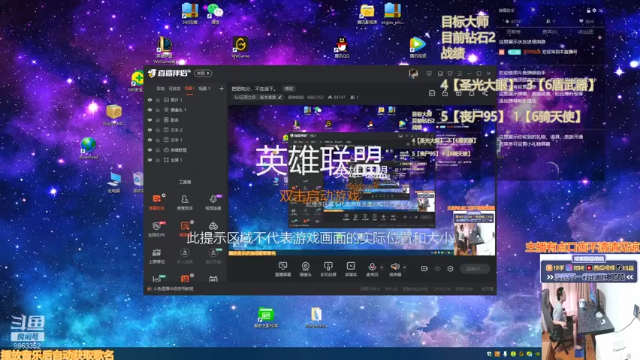Click the edit button next to the stream title
Screen dimensions: 640x360
point(289,89)
